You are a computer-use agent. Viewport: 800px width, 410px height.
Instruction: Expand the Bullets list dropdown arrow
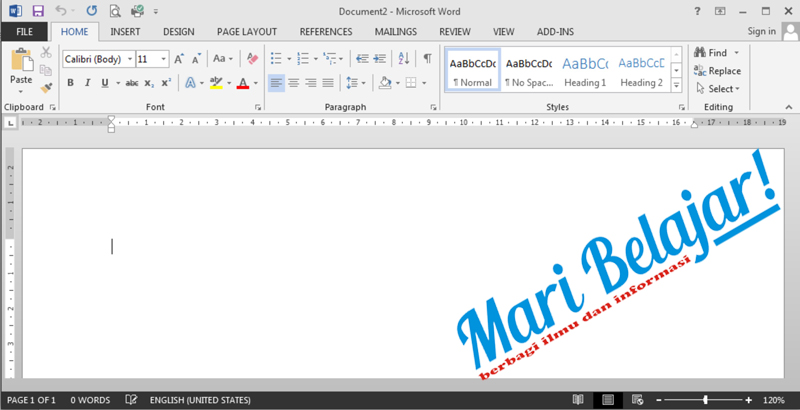[x=289, y=59]
